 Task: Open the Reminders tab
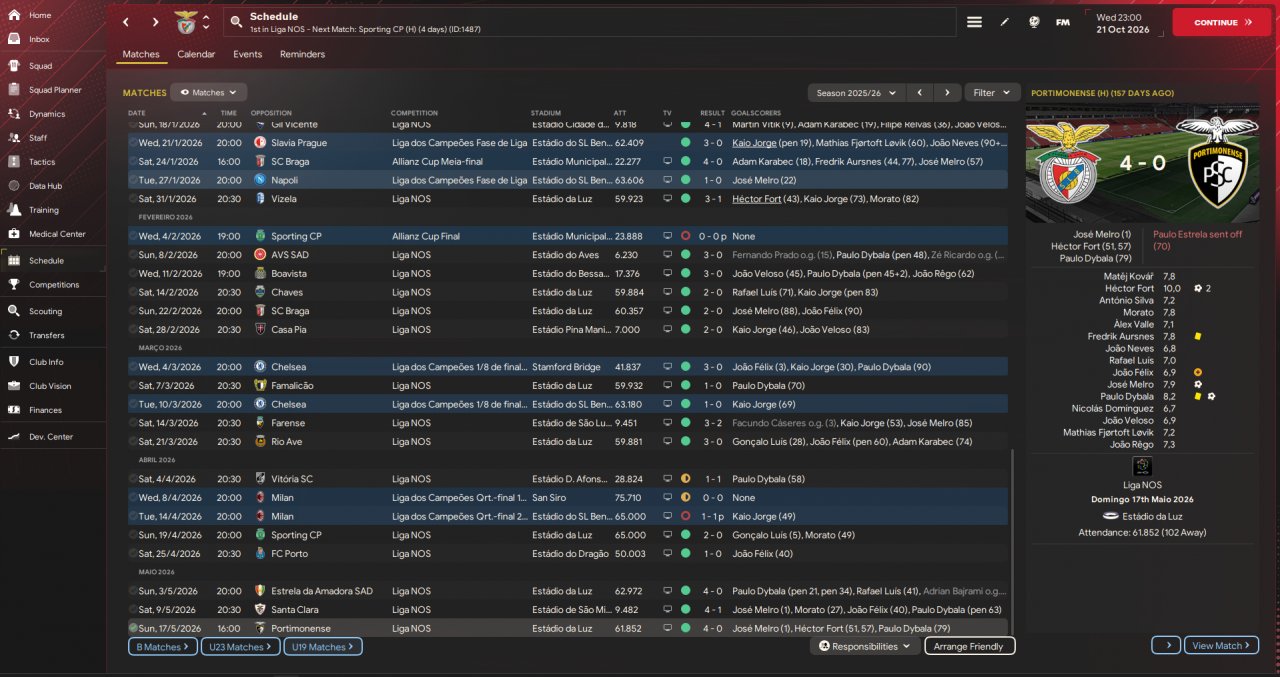click(x=302, y=54)
